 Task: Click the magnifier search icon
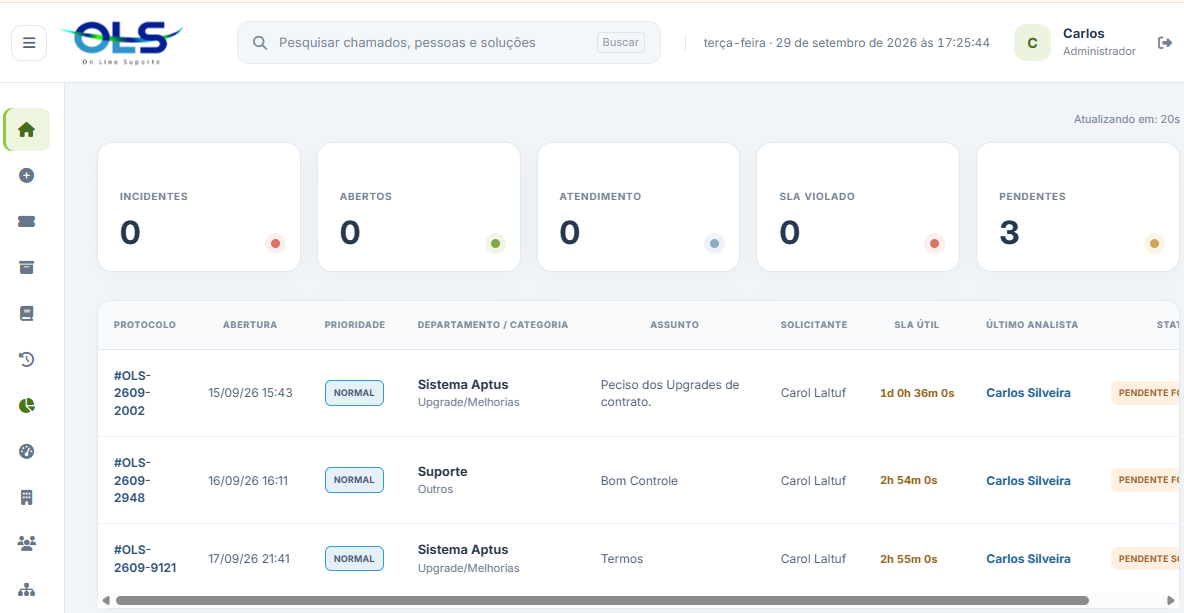coord(260,43)
